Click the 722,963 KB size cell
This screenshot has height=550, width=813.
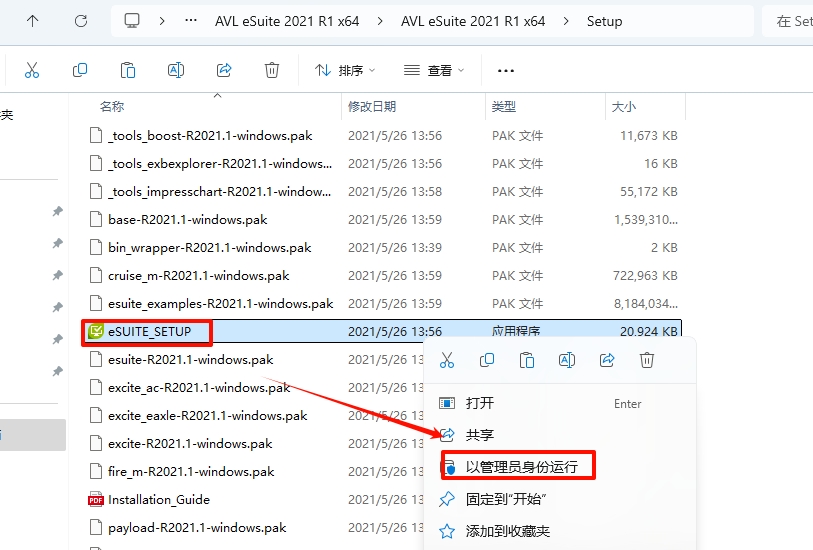[645, 276]
